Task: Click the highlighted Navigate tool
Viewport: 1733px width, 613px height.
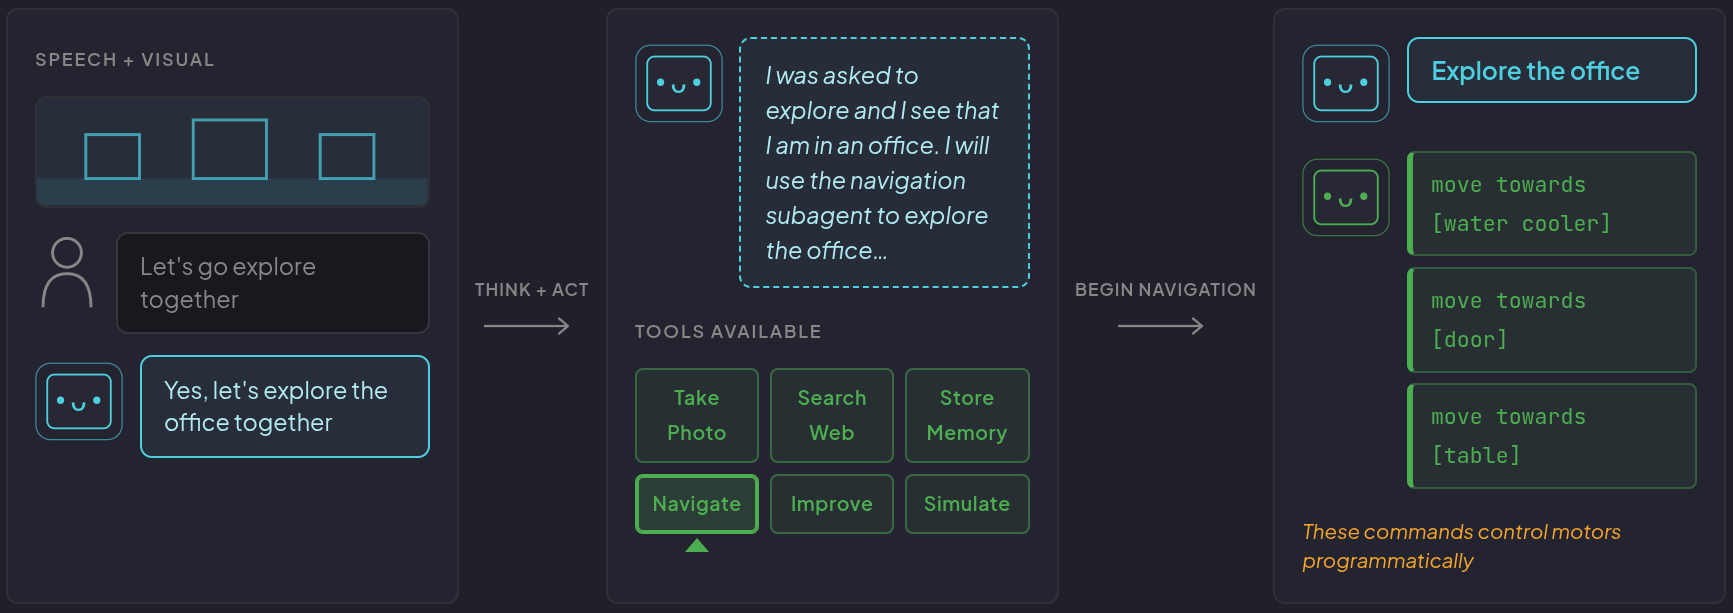Action: click(x=697, y=504)
